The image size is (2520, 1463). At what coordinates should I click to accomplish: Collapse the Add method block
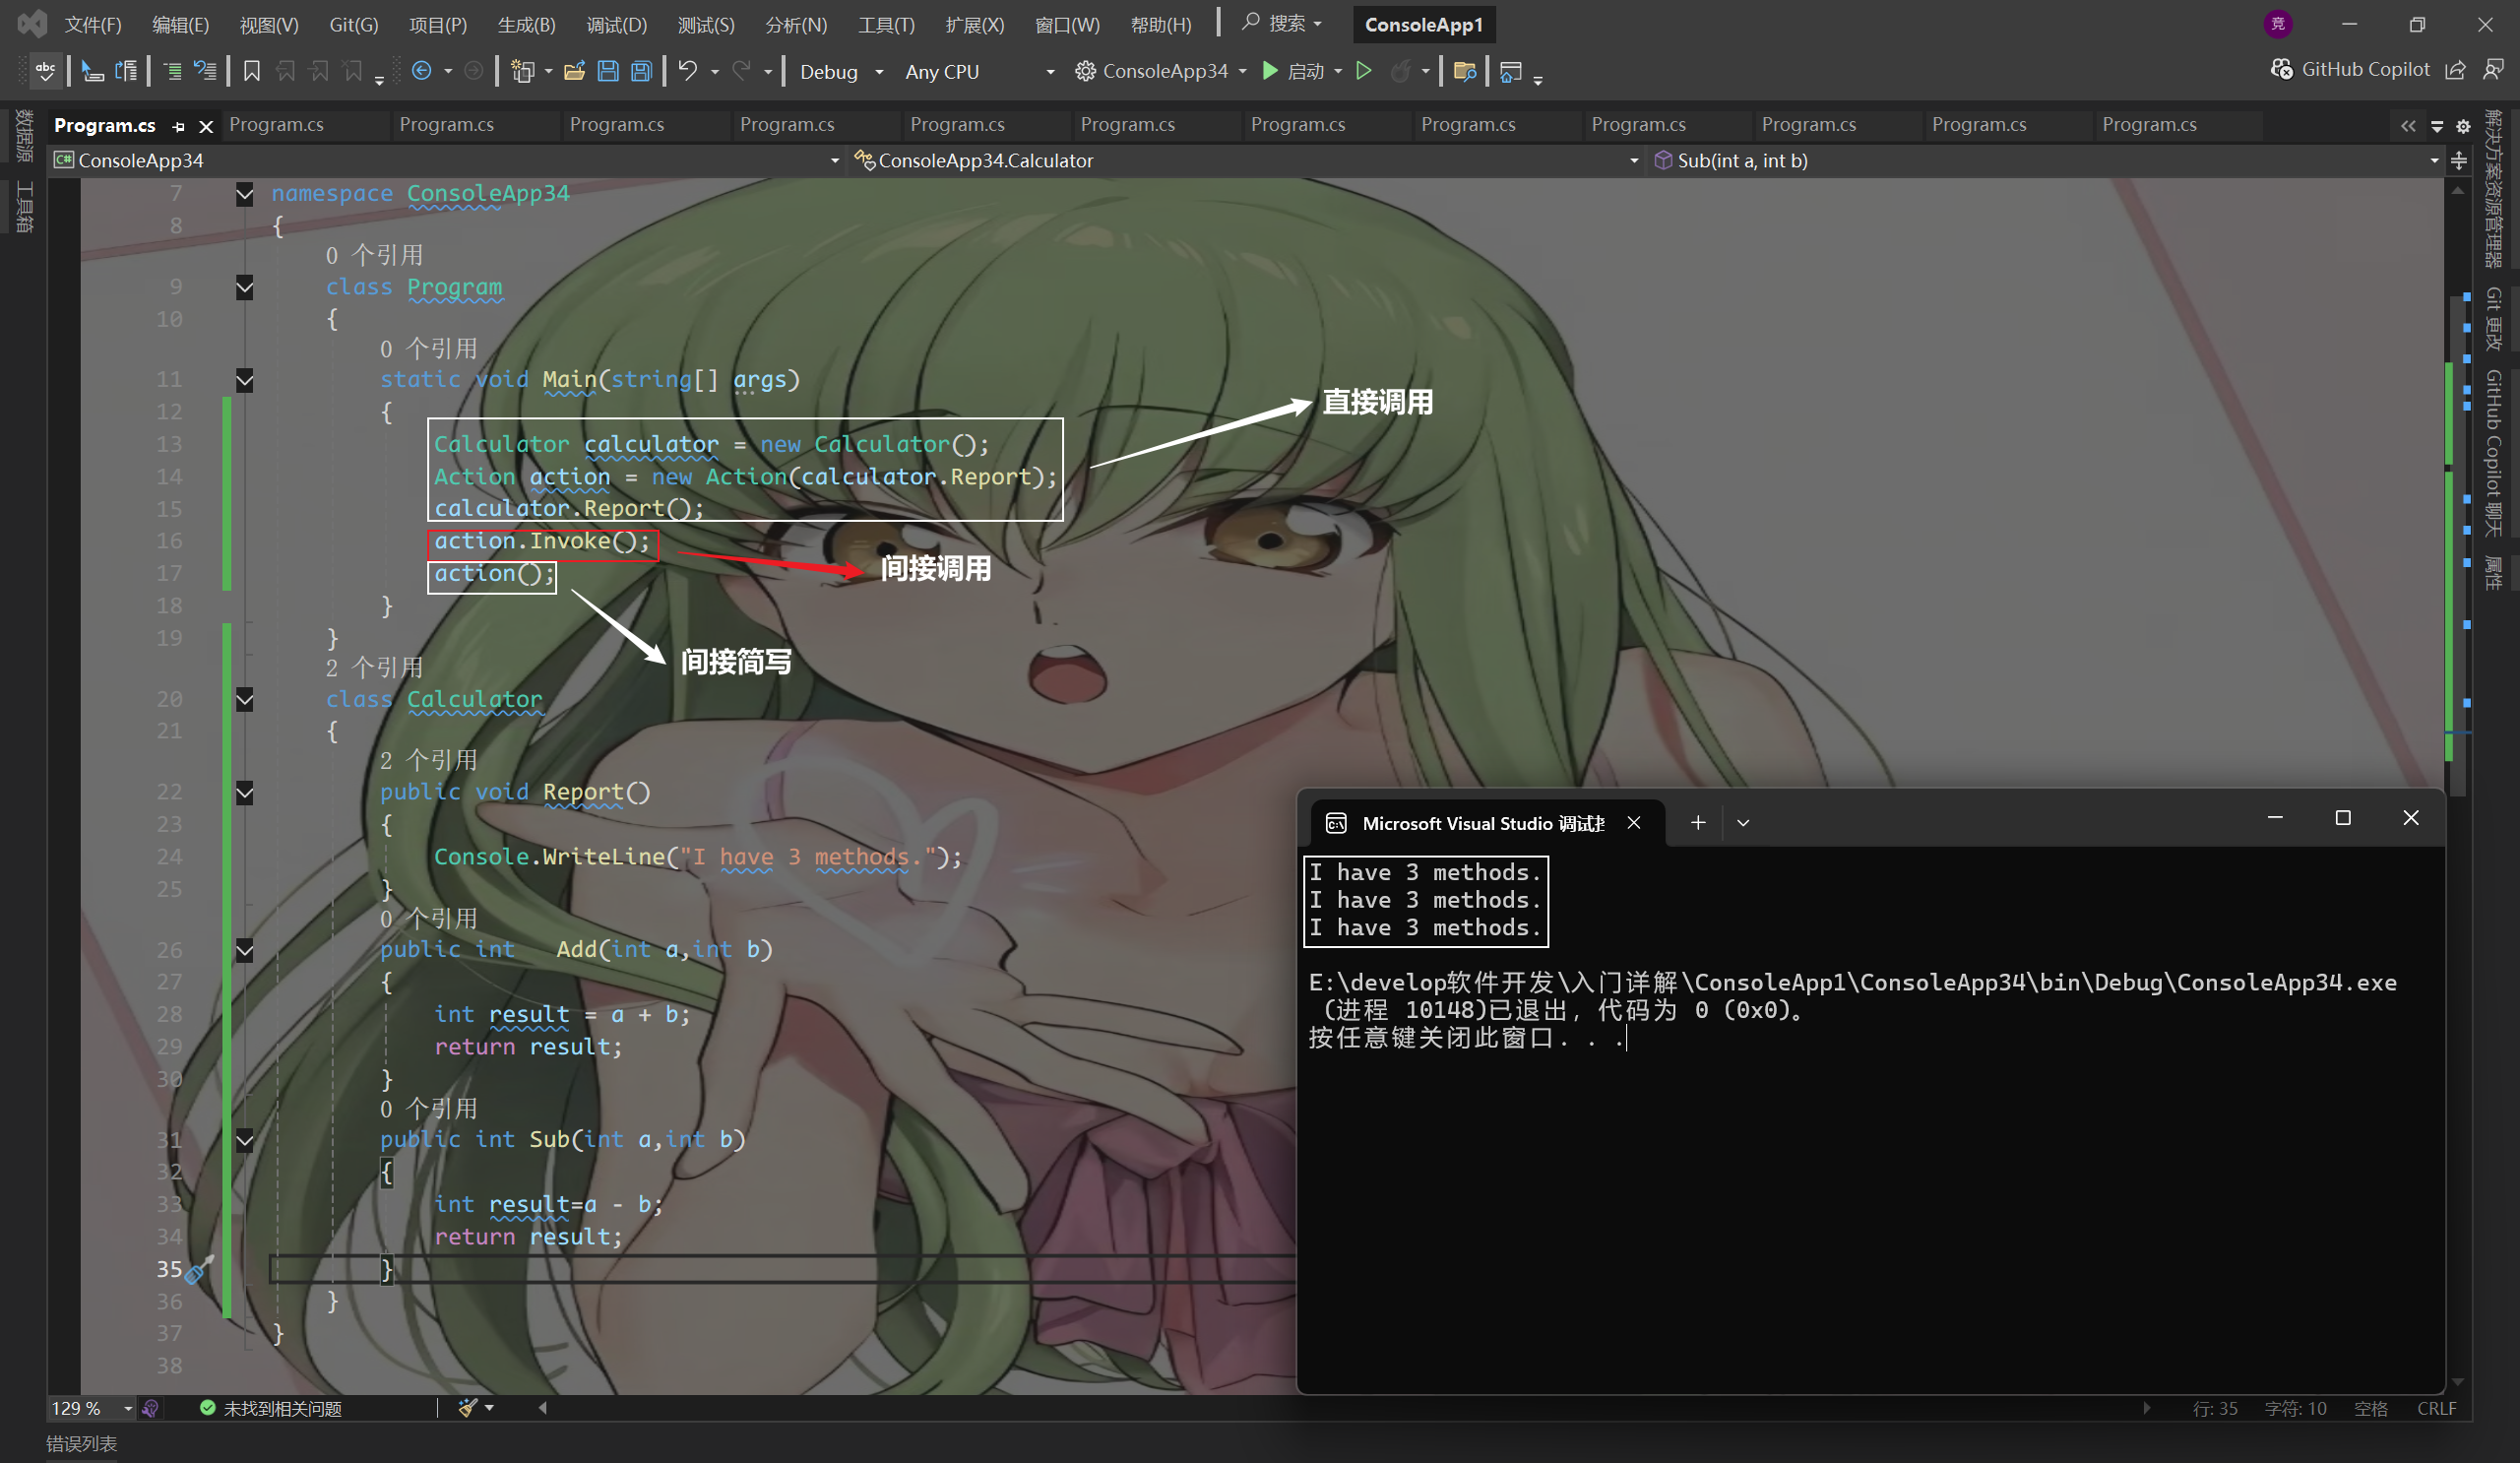[244, 950]
